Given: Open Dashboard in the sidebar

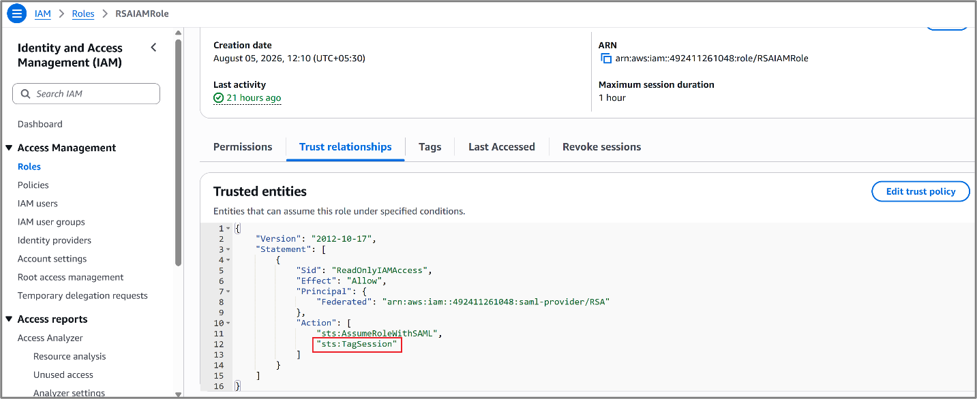Looking at the screenshot, I should [40, 124].
